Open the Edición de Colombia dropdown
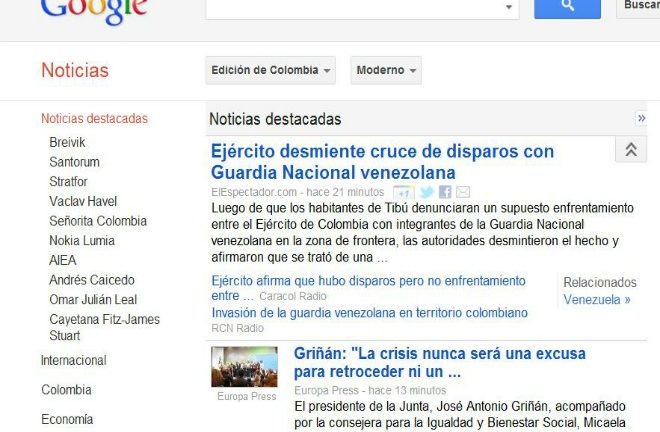The height and width of the screenshot is (432, 660). pos(271,70)
